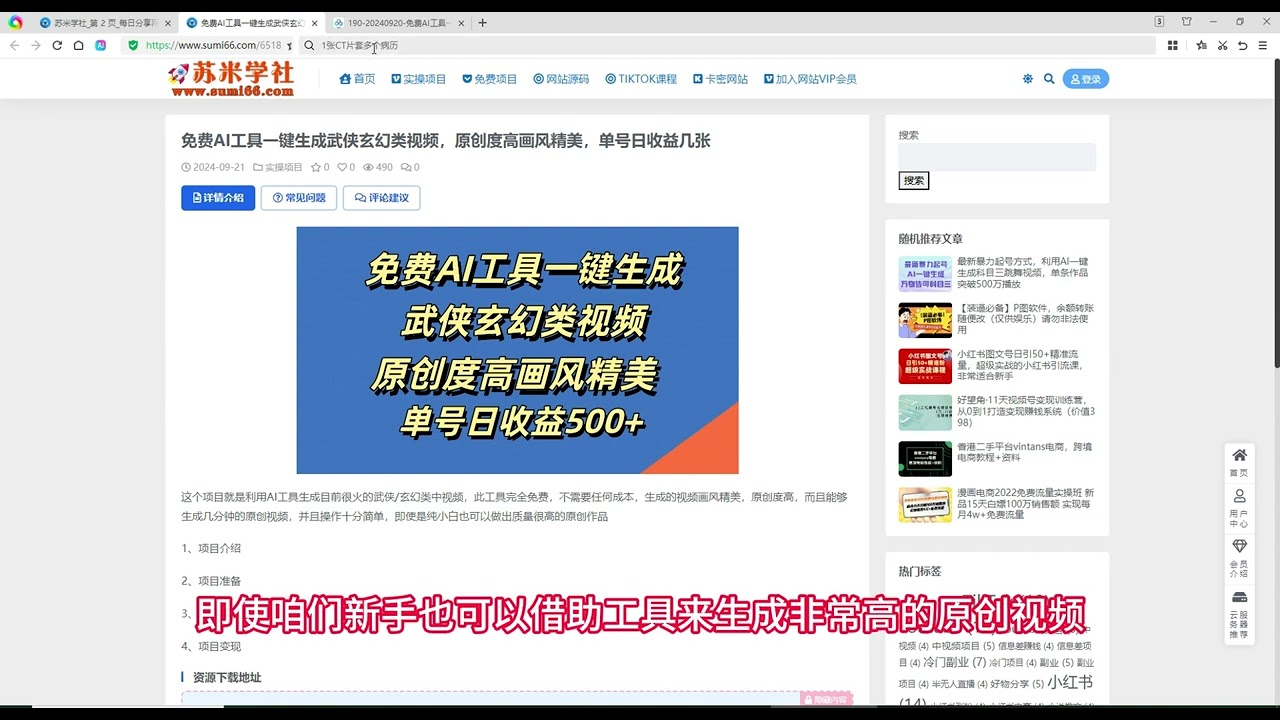Click the 苏米学社 site logo

(x=231, y=79)
